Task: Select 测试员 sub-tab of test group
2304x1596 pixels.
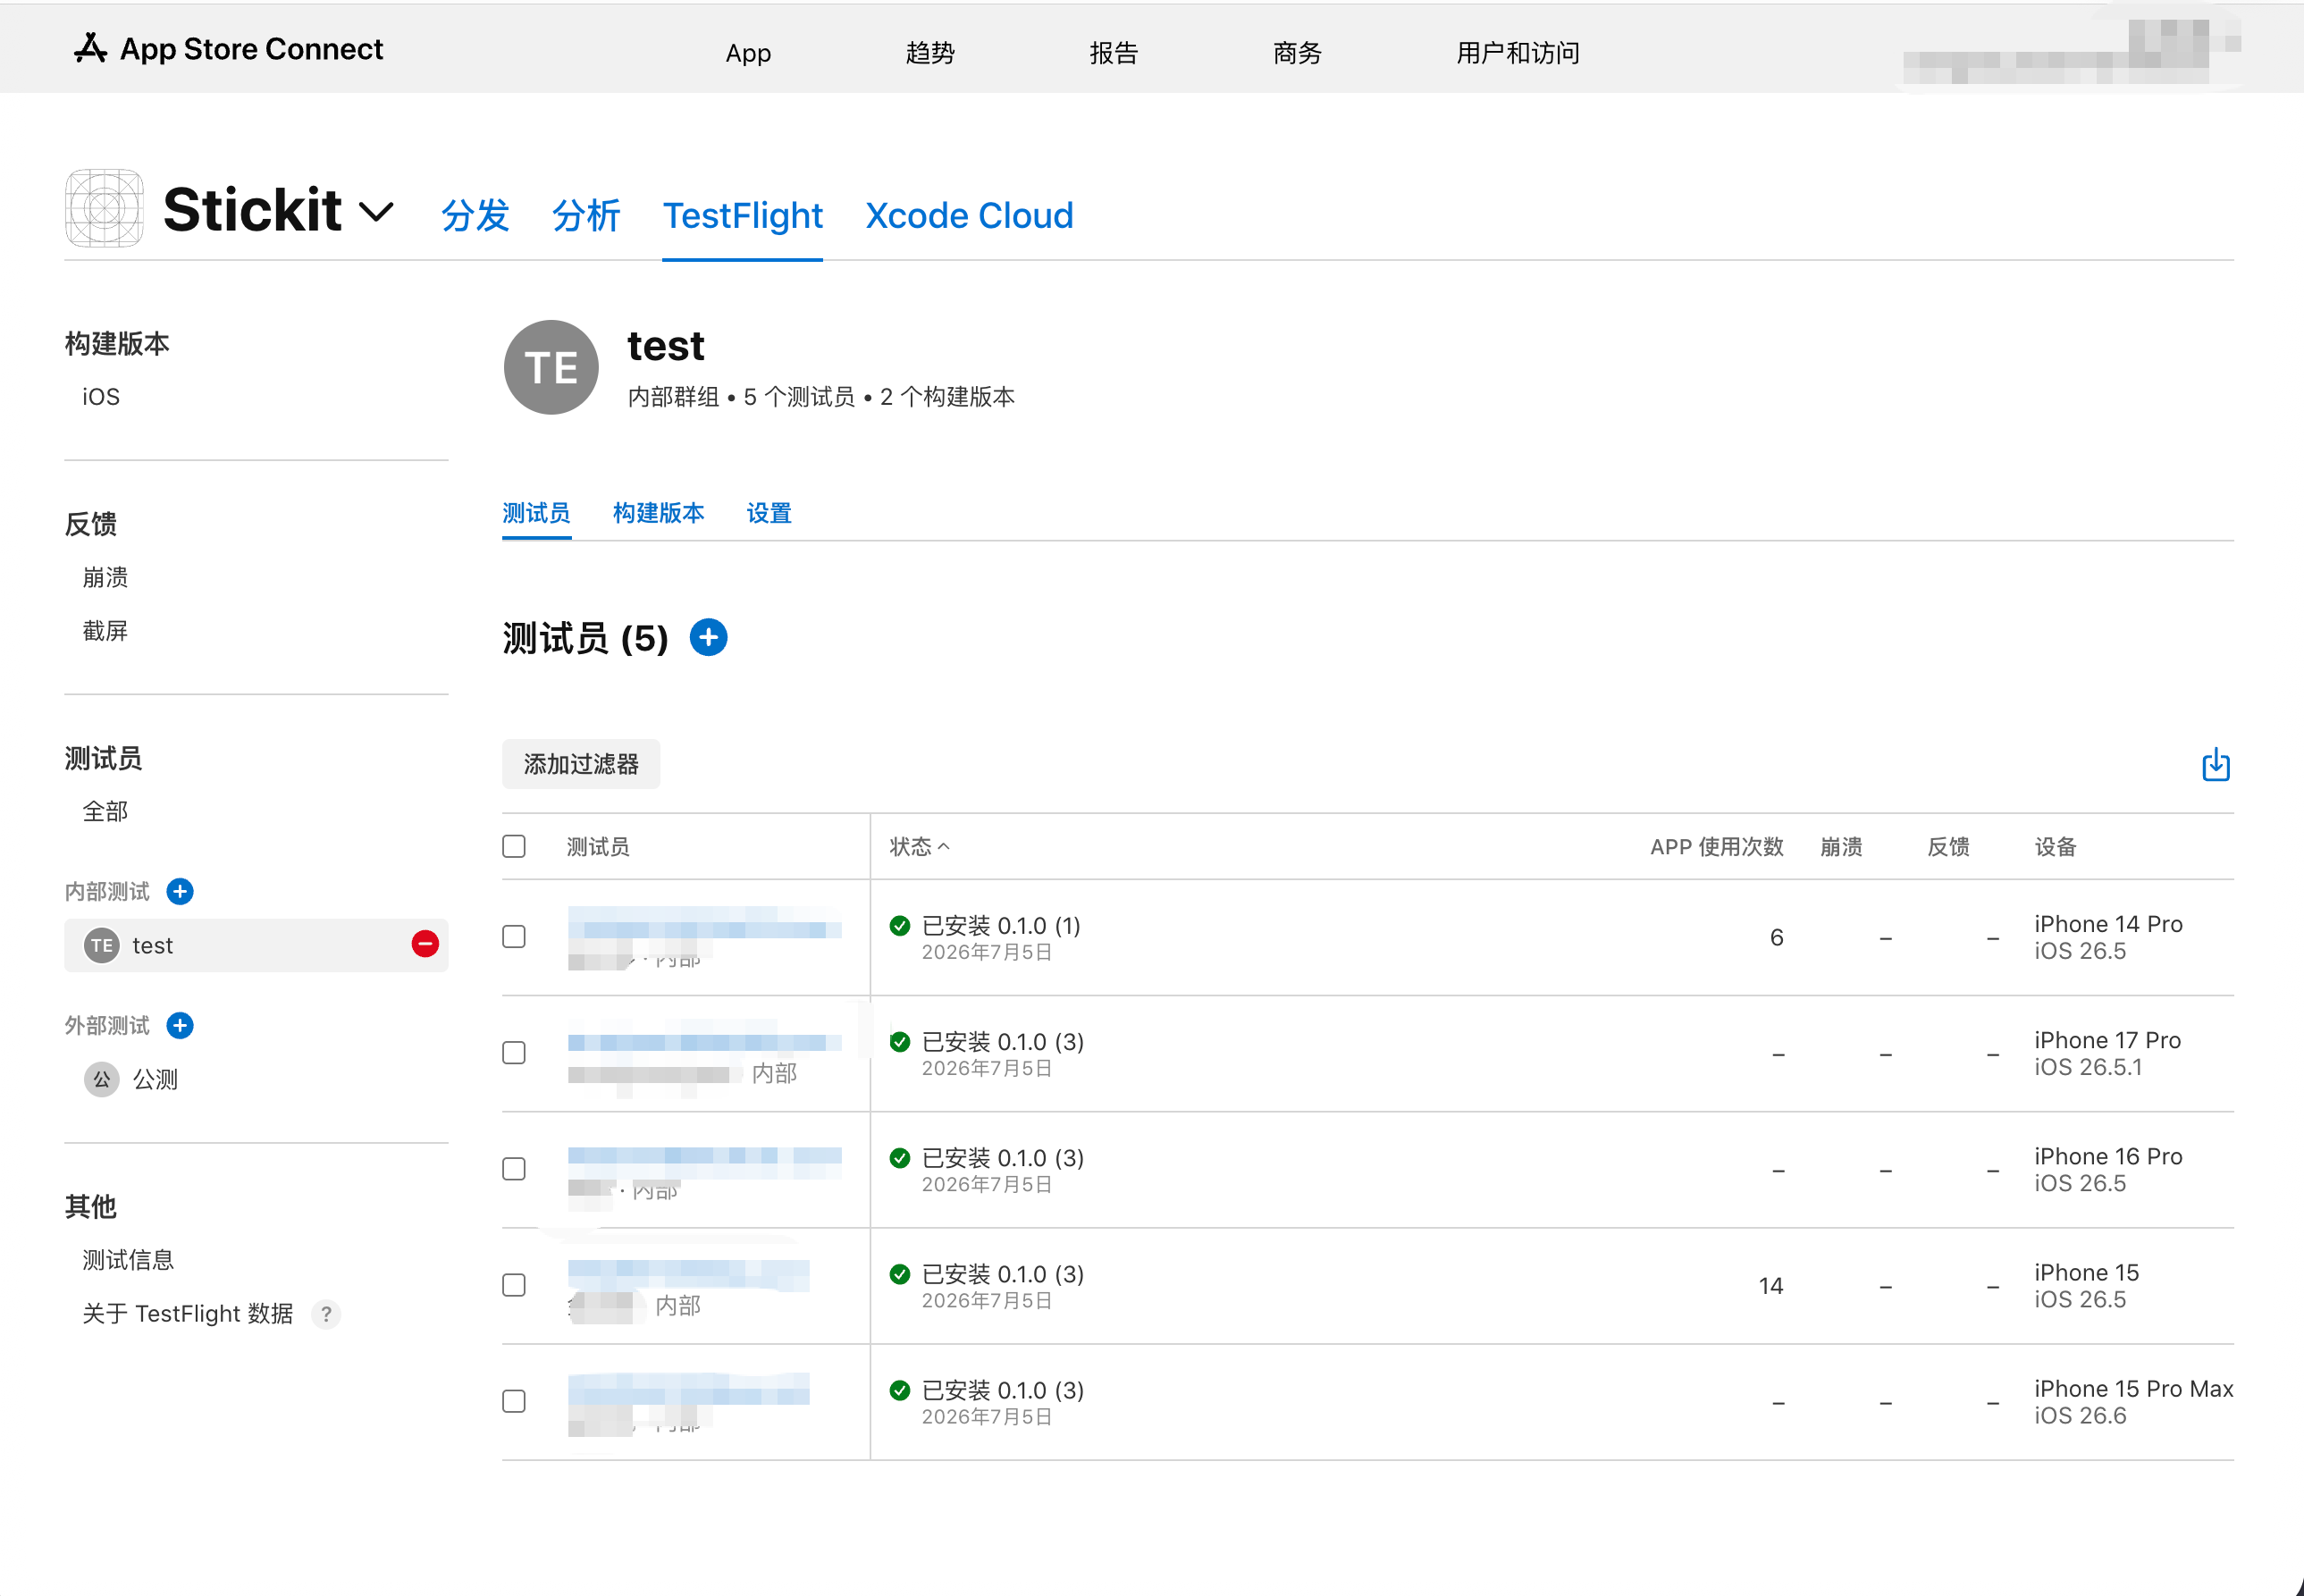Action: (x=537, y=513)
